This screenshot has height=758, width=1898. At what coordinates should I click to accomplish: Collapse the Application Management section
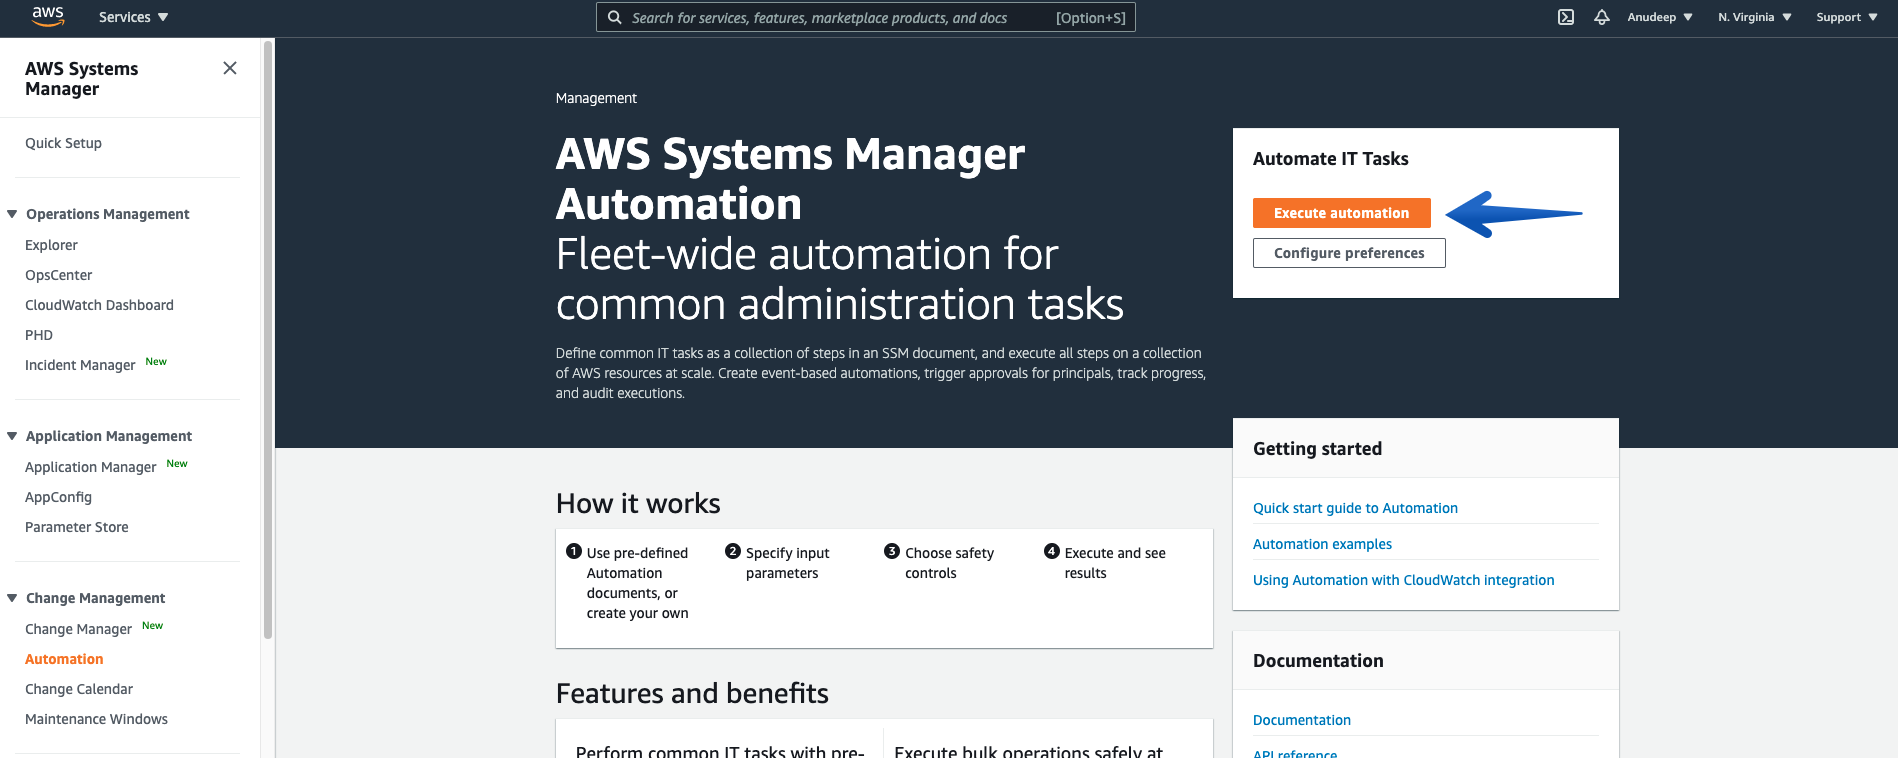tap(12, 436)
